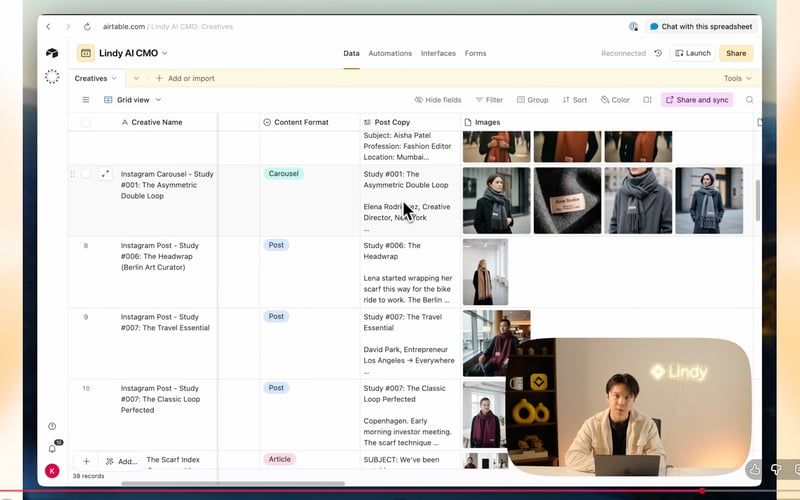The image size is (800, 500).
Task: Open The Headwrap row image thumbnail
Action: pyautogui.click(x=485, y=272)
